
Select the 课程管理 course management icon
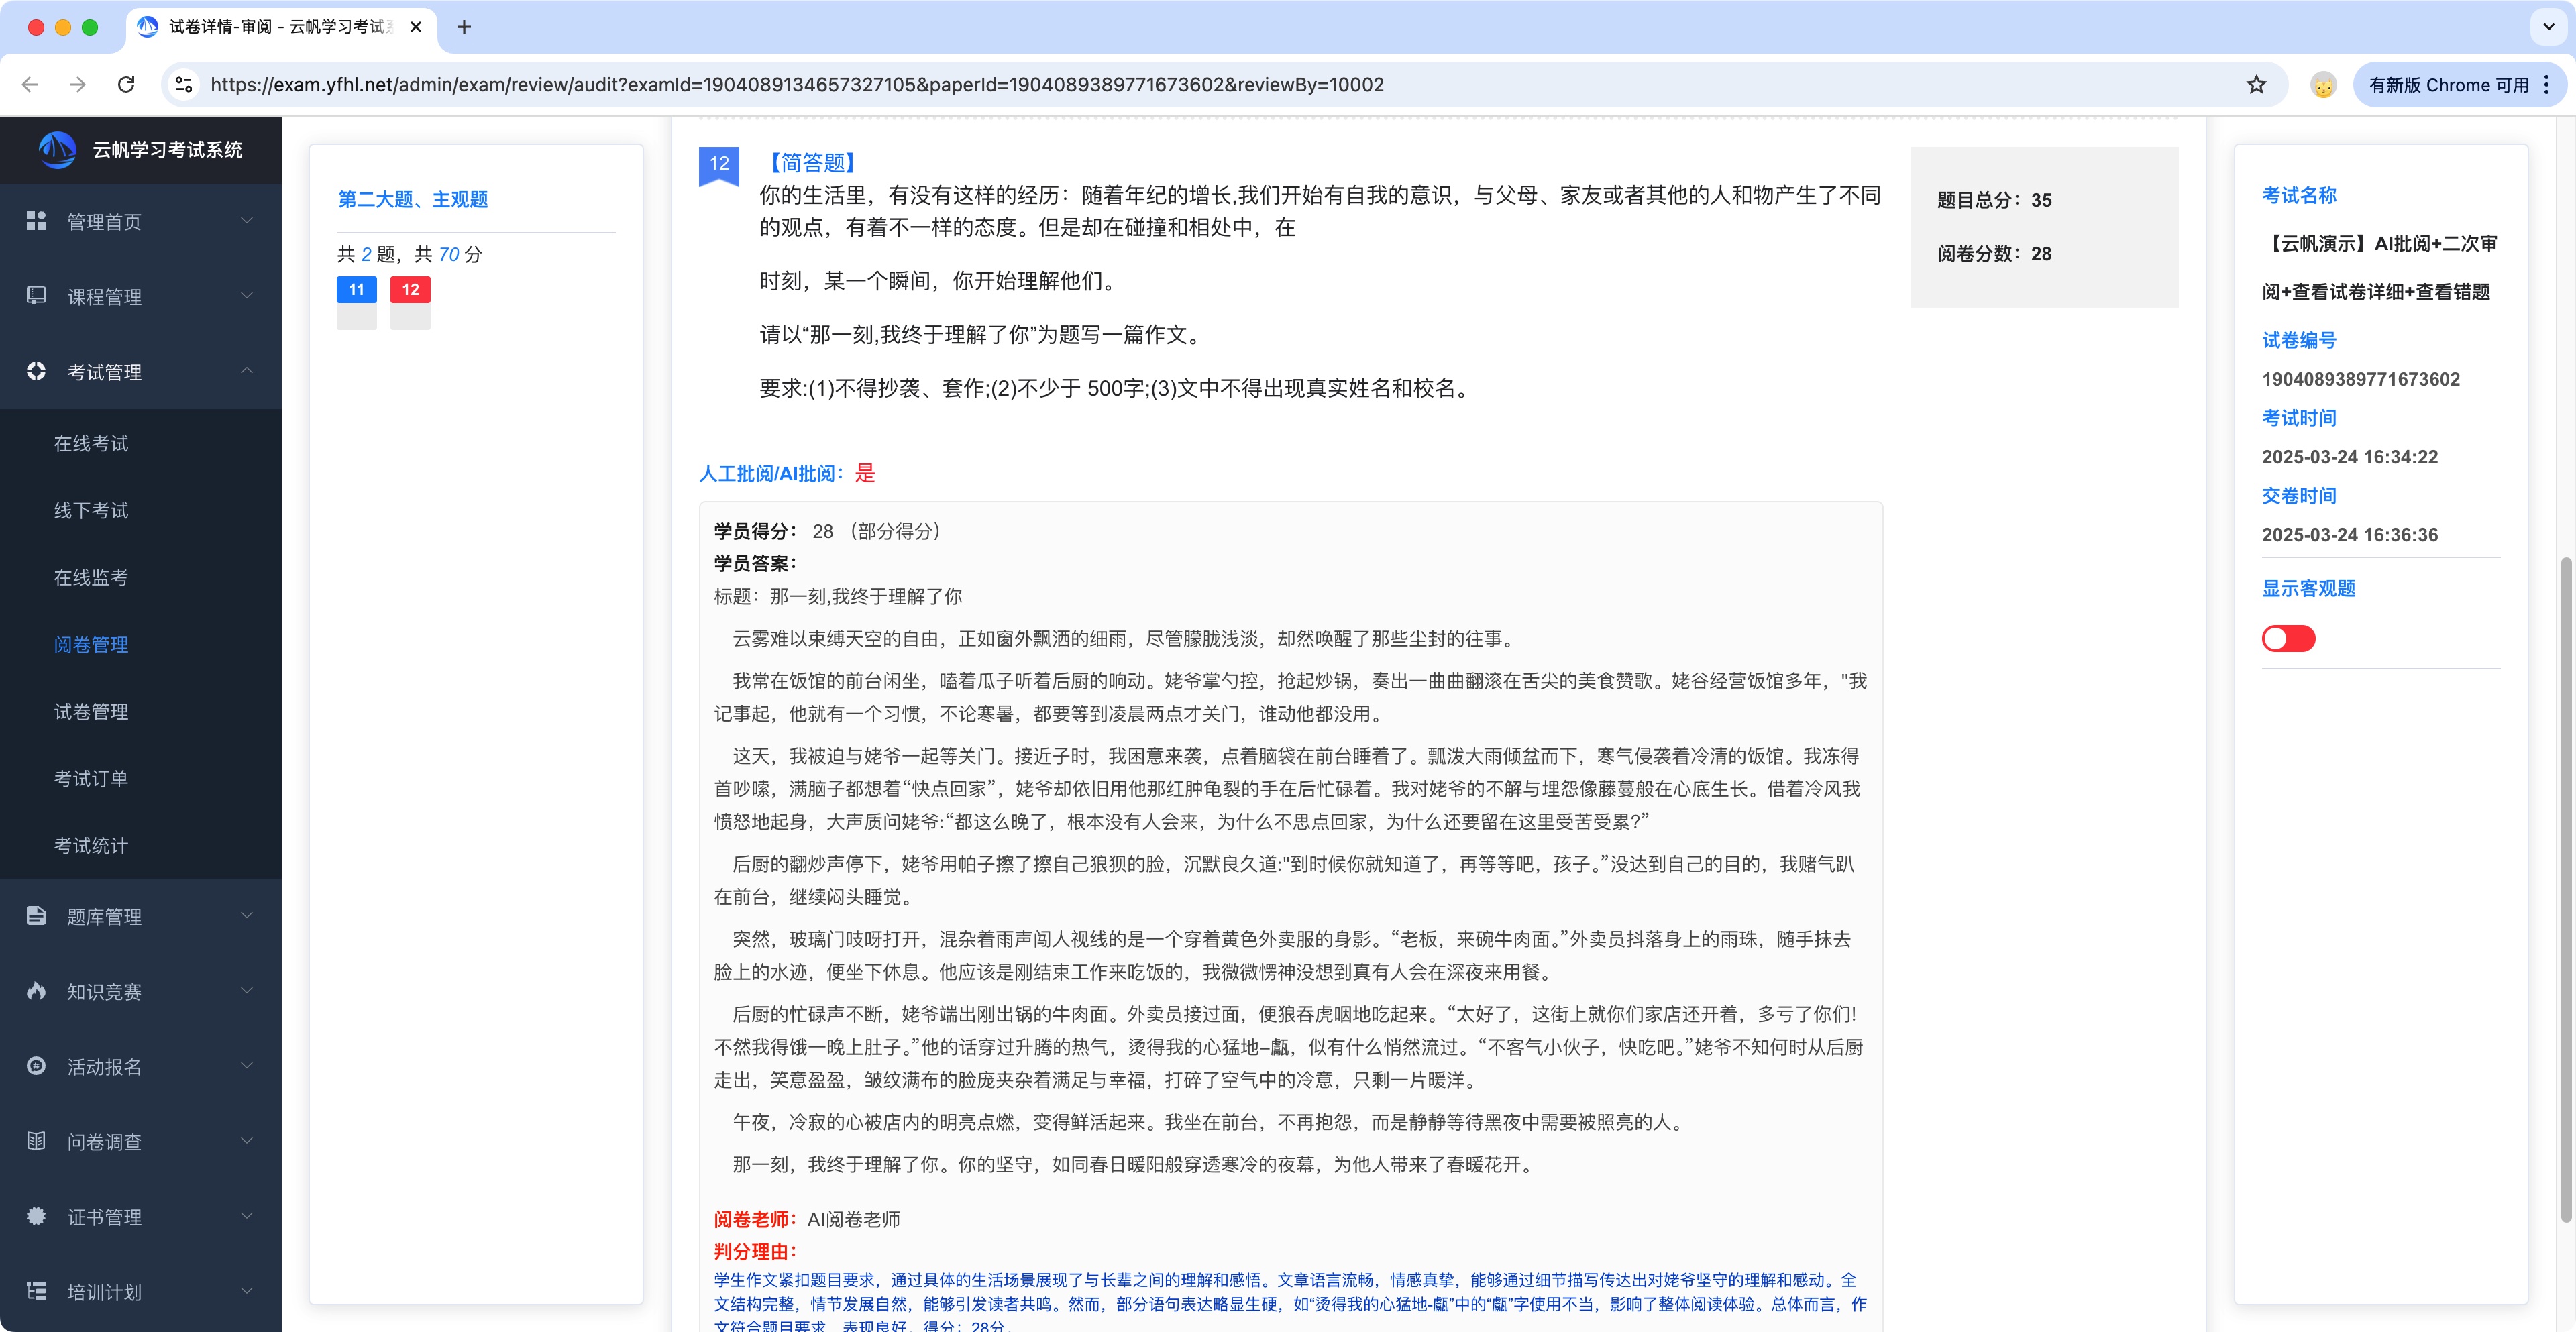[x=36, y=295]
